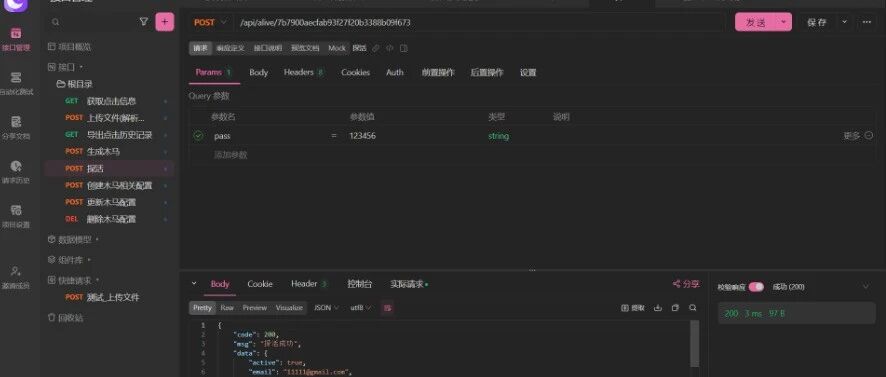The width and height of the screenshot is (886, 377).
Task: Click the Apifox logo icon
Action: pyautogui.click(x=16, y=5)
